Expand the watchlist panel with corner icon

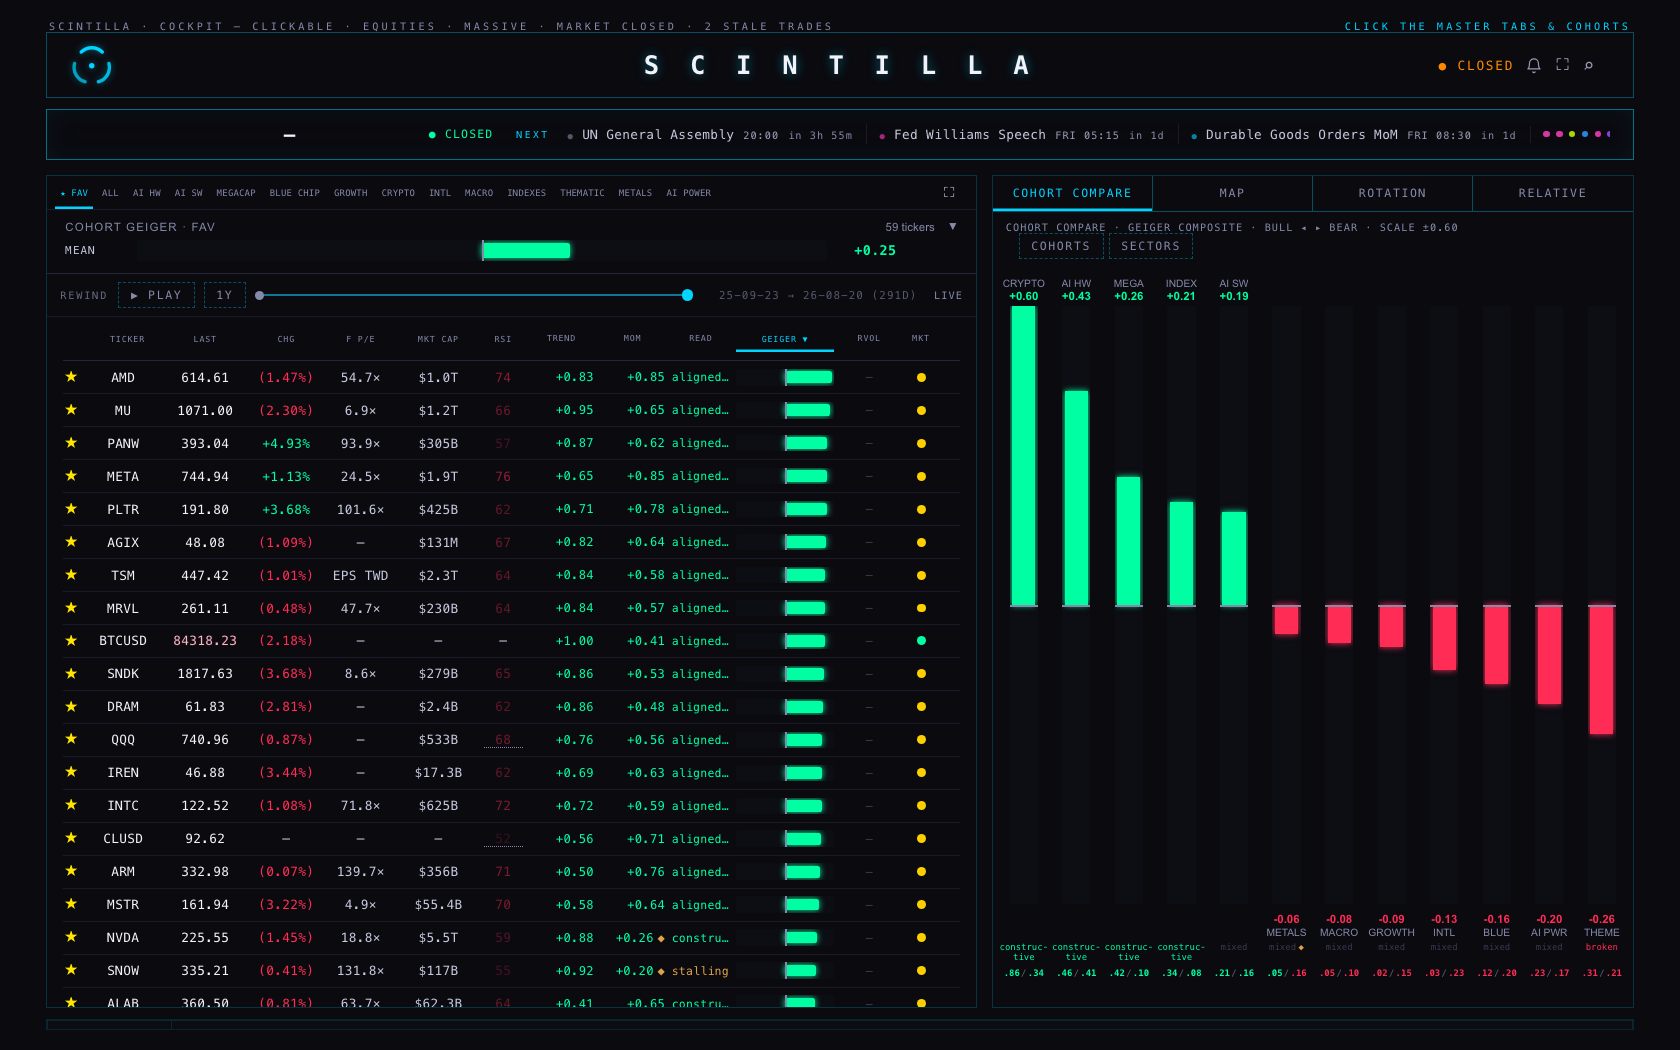(949, 192)
